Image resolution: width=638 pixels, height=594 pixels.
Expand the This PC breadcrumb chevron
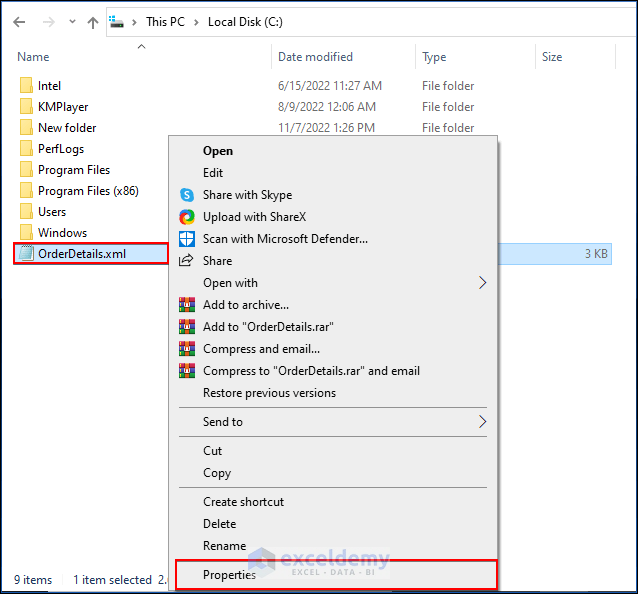pos(197,22)
